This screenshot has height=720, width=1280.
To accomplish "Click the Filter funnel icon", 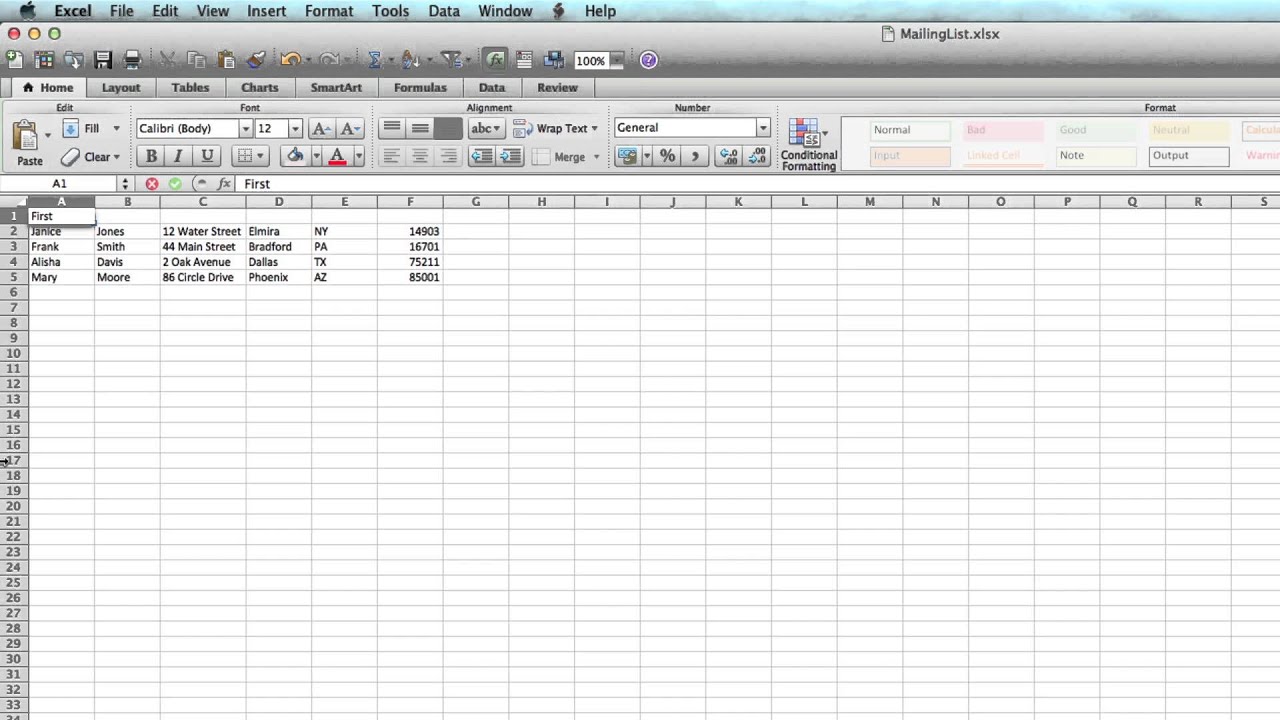I will pyautogui.click(x=450, y=60).
